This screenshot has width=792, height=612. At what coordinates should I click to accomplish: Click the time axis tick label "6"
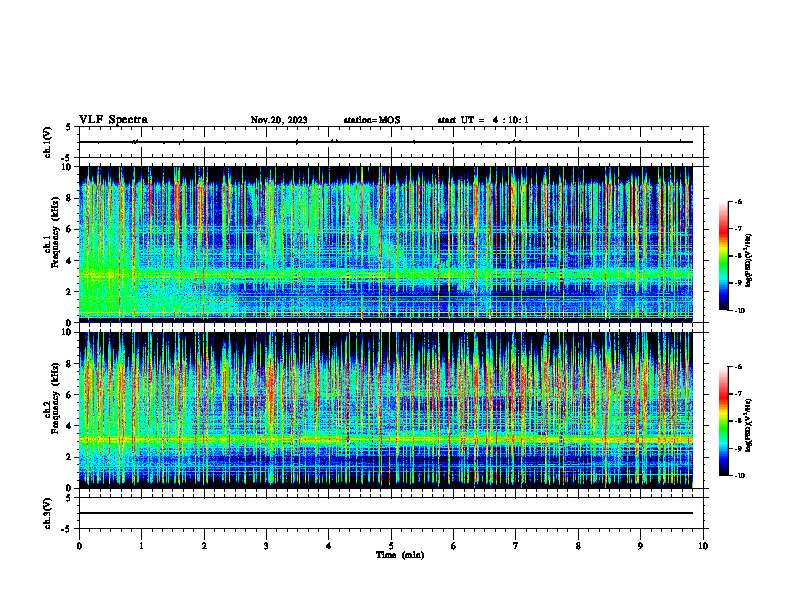click(x=454, y=546)
